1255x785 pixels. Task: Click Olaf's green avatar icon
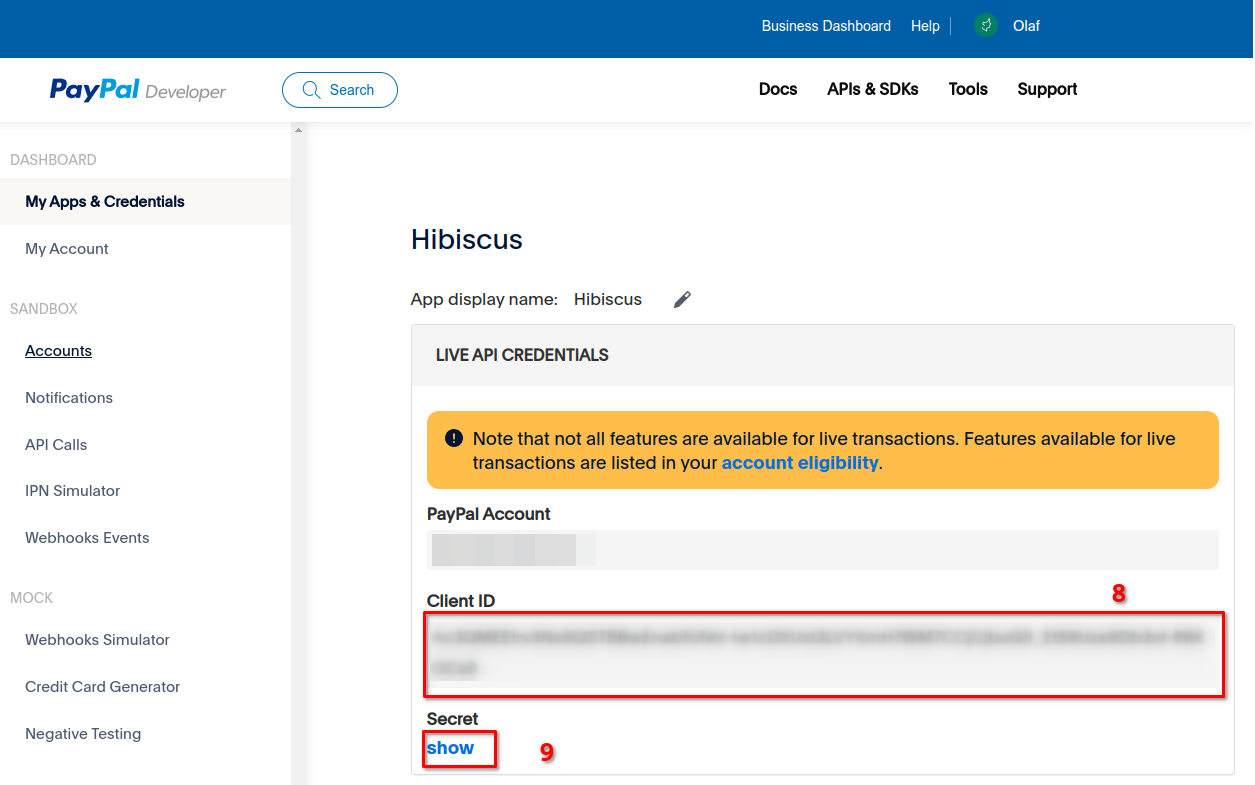986,26
